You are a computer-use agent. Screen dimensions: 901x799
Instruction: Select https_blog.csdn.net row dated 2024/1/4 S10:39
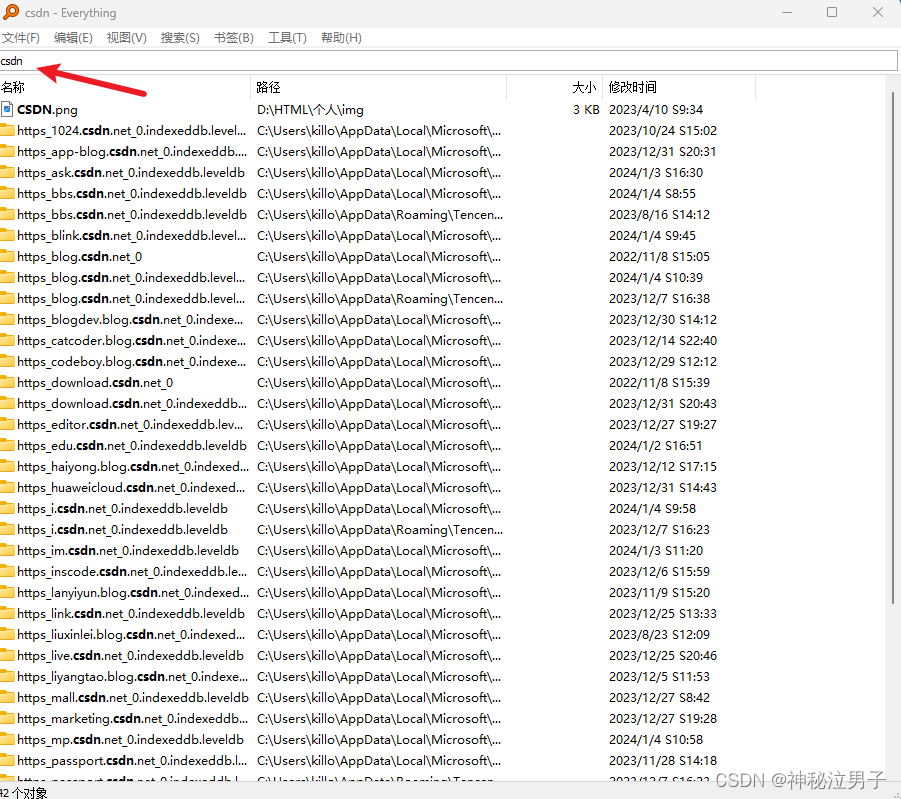coord(378,277)
